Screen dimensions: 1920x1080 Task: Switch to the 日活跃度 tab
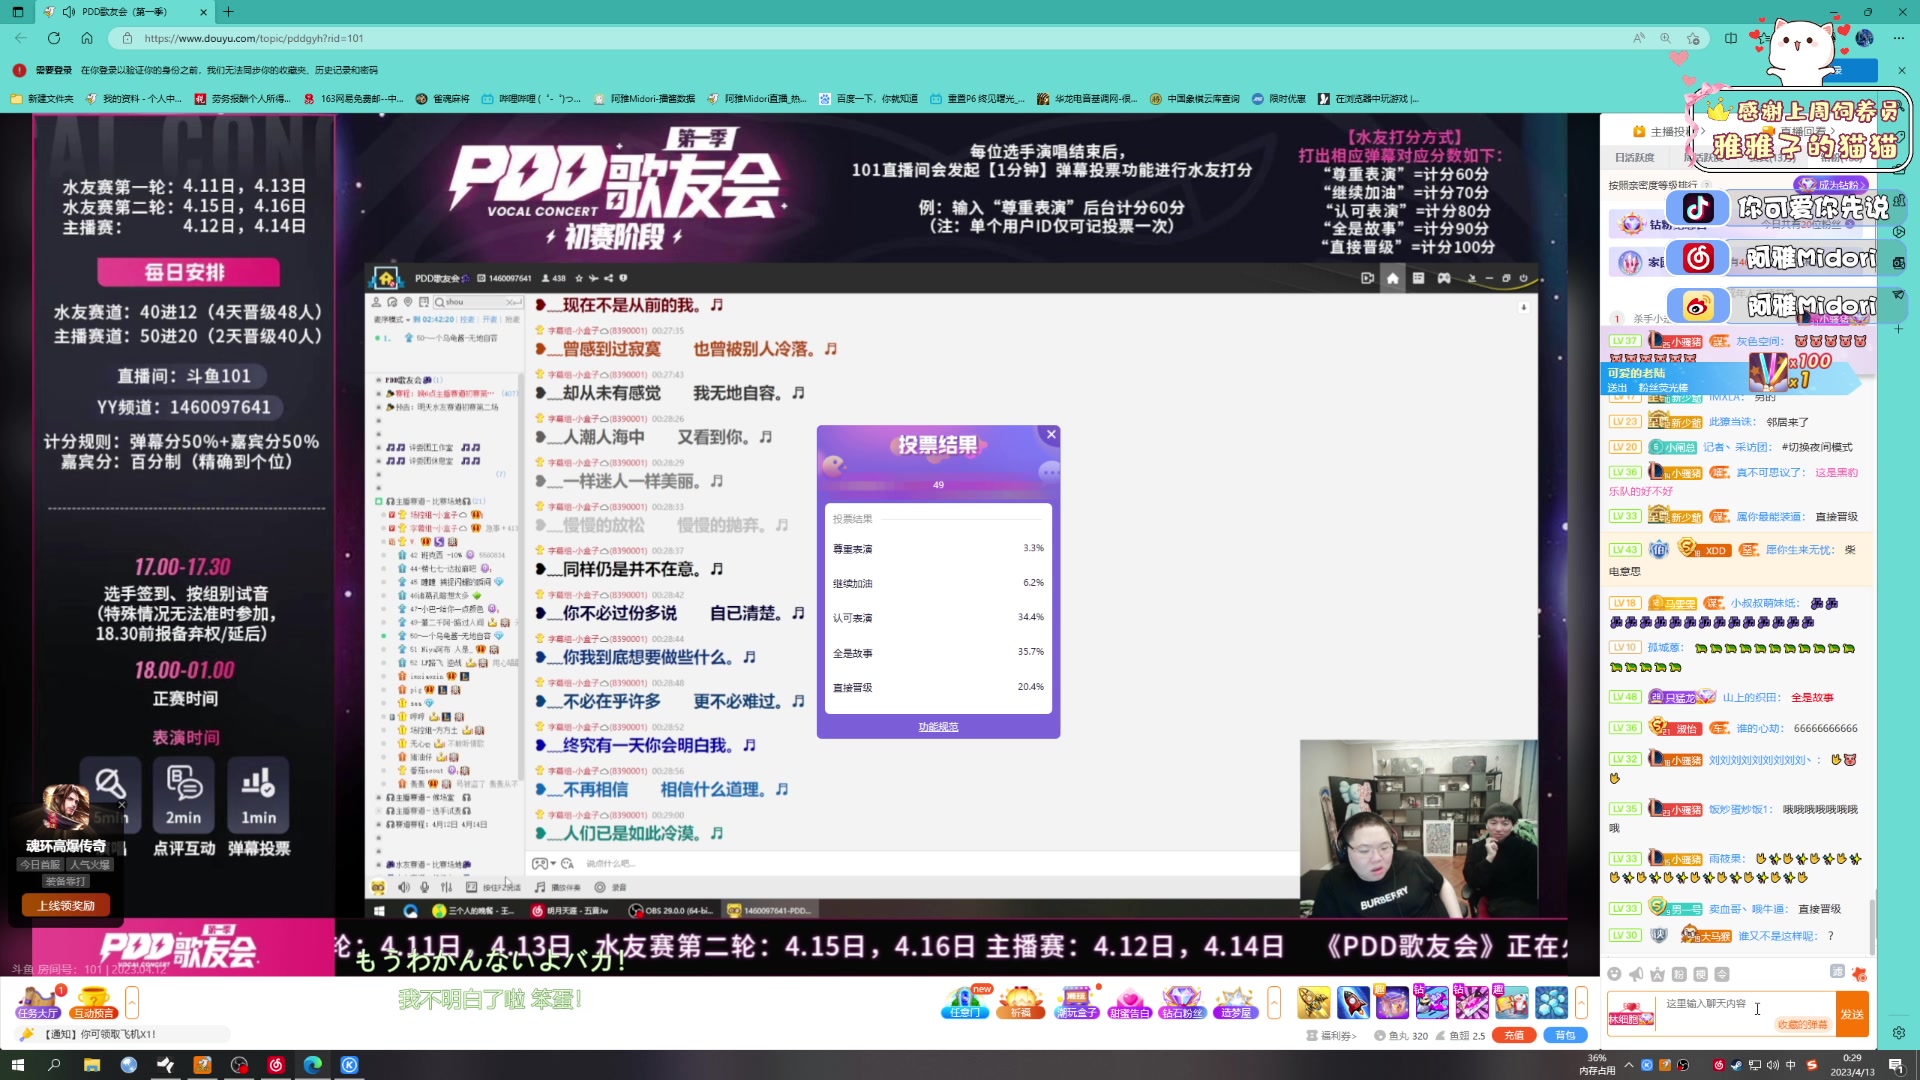(x=1637, y=157)
